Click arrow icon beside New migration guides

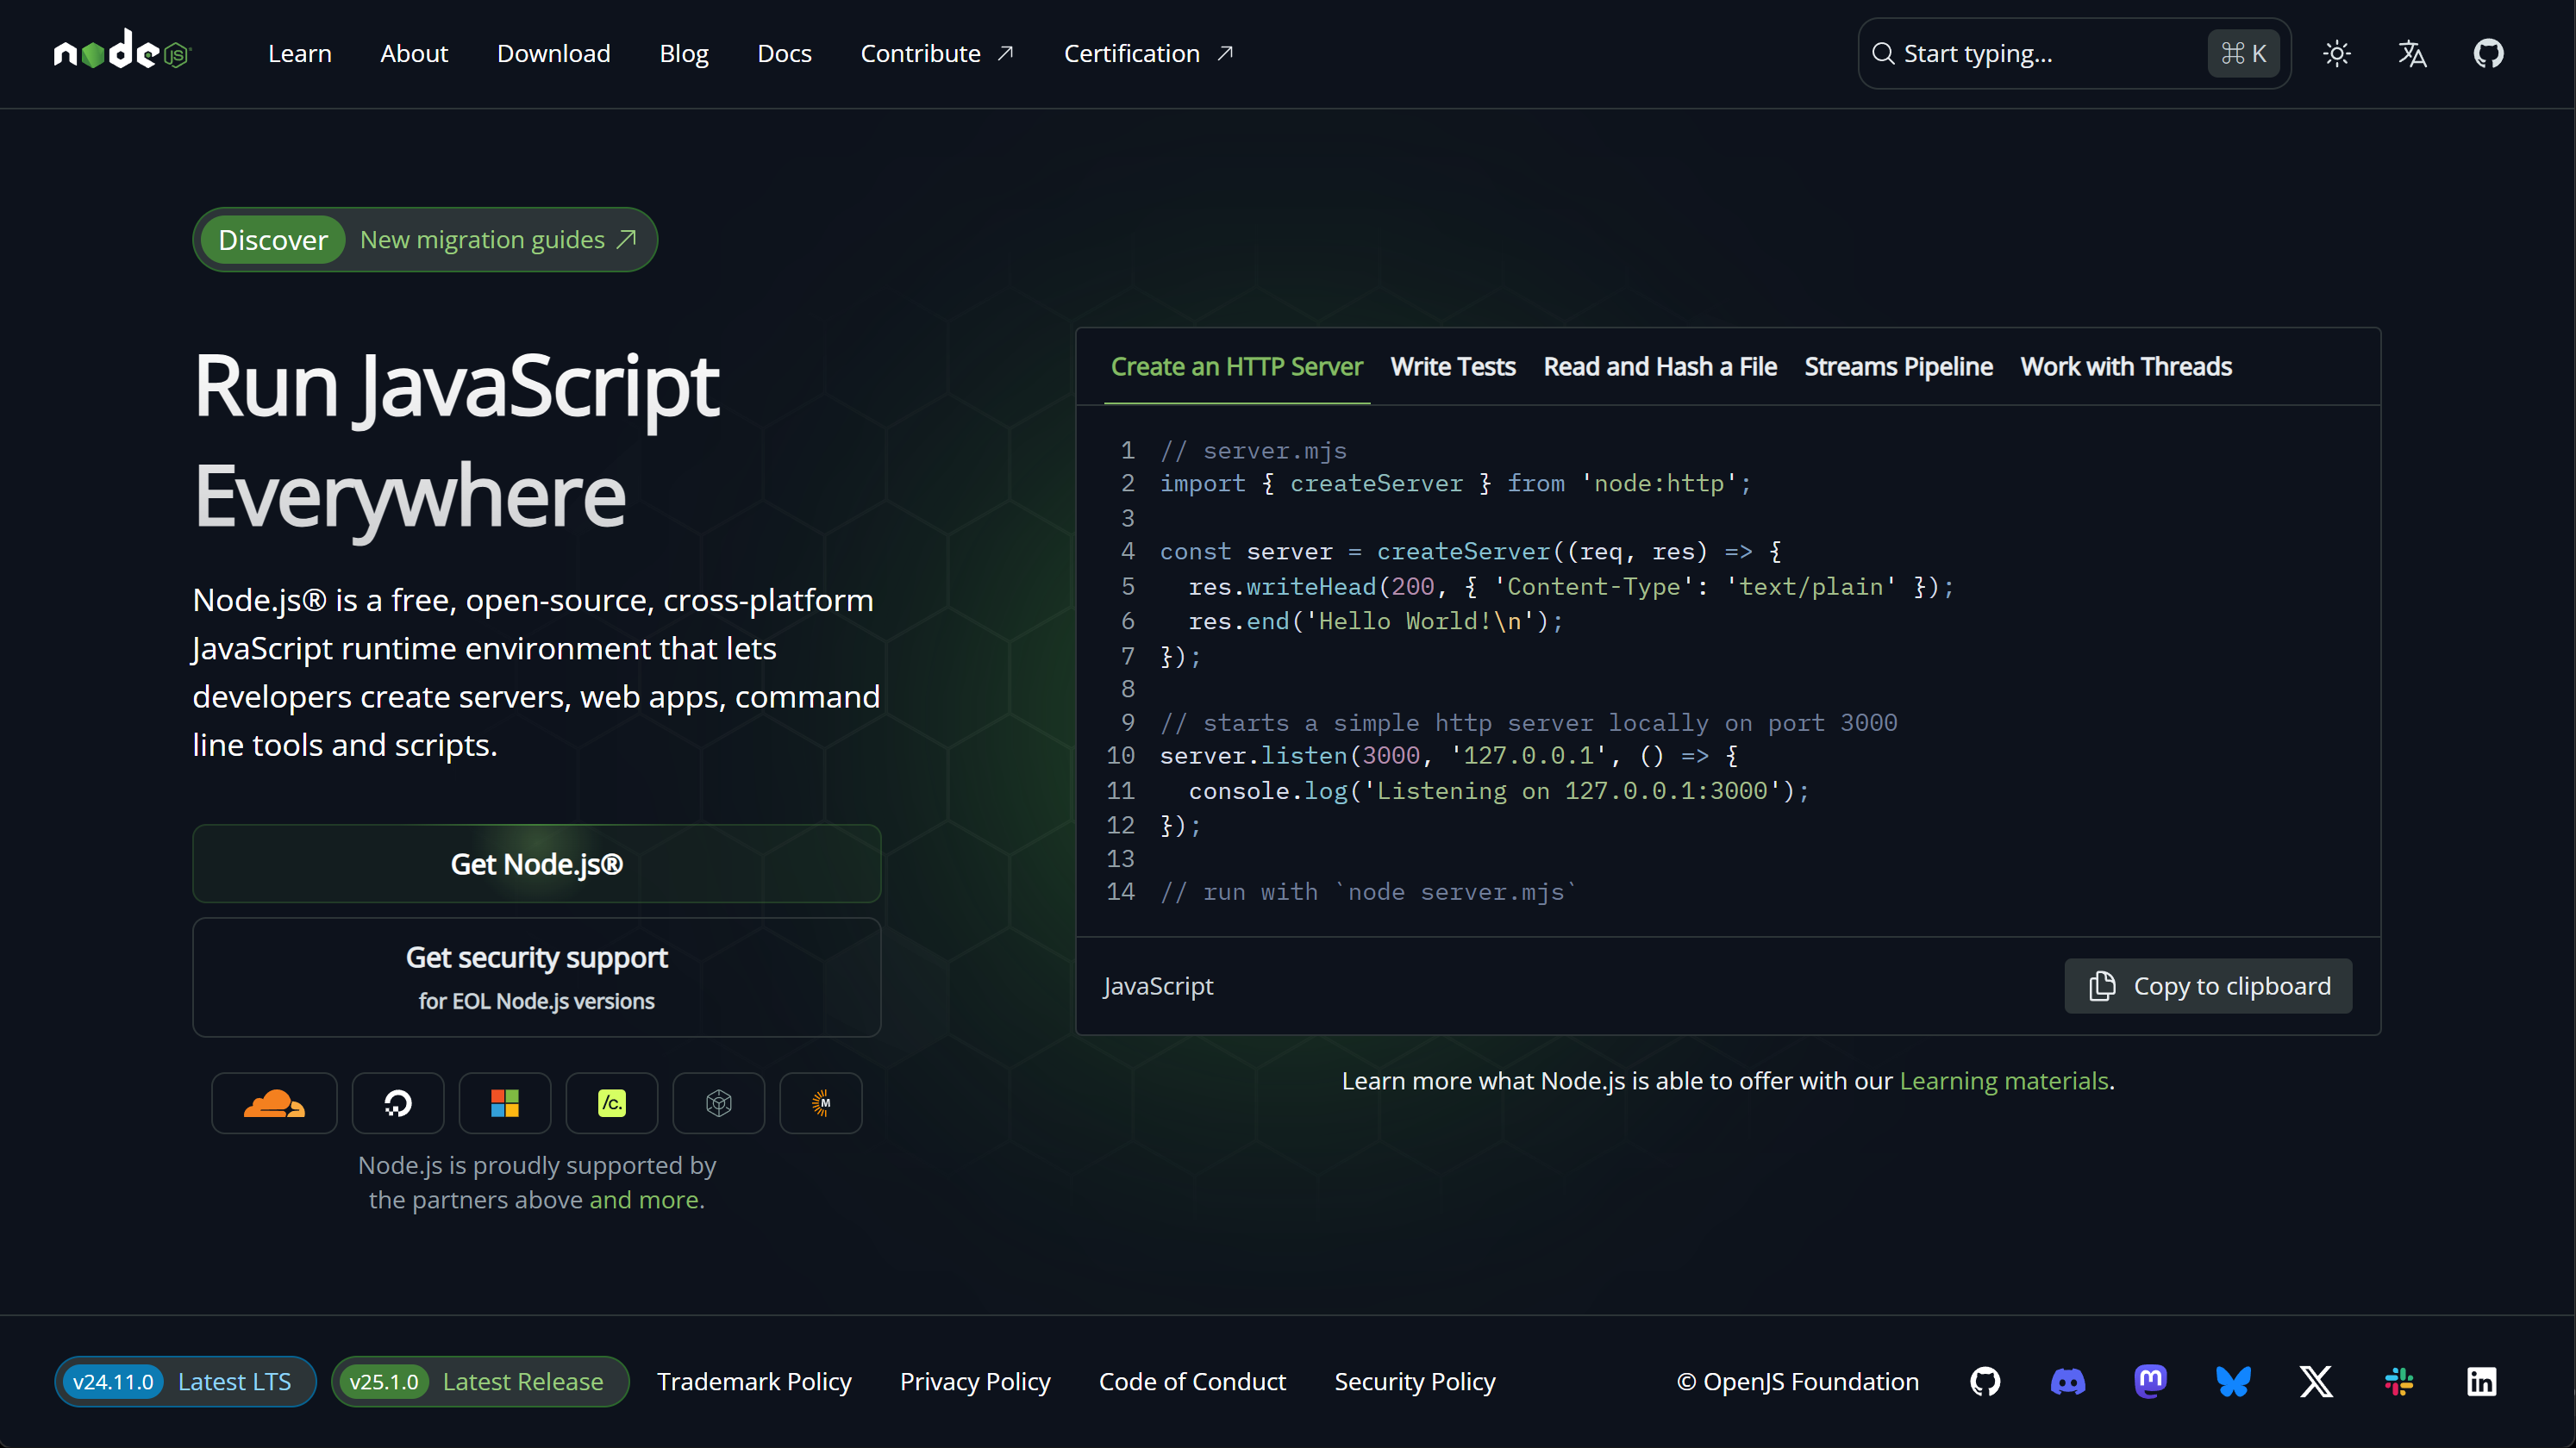point(626,239)
